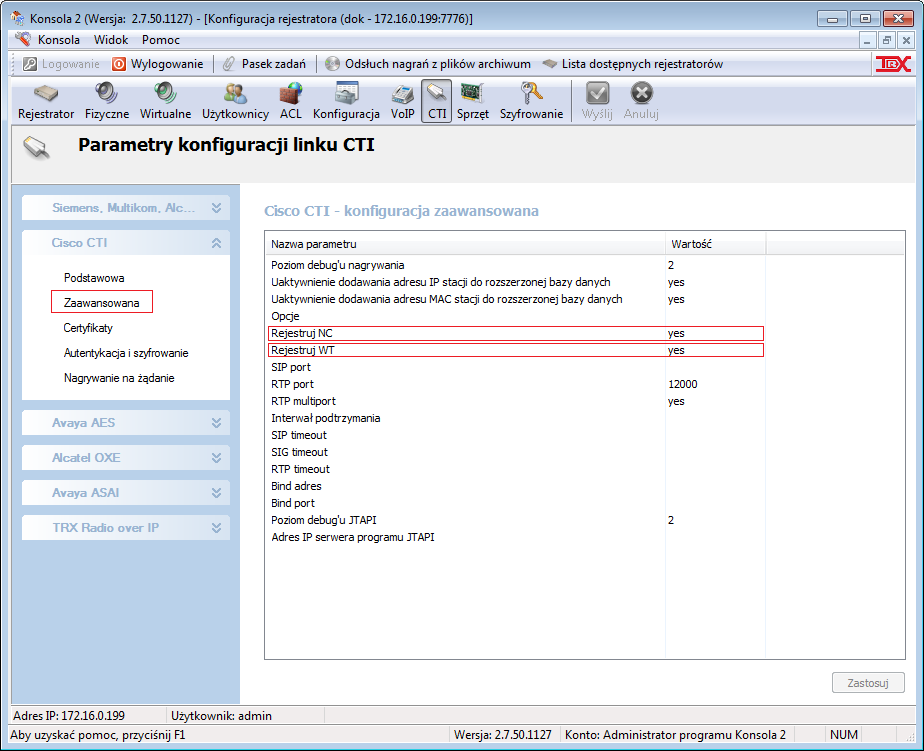
Task: Click the Logowanie toolbar item
Action: pos(61,64)
